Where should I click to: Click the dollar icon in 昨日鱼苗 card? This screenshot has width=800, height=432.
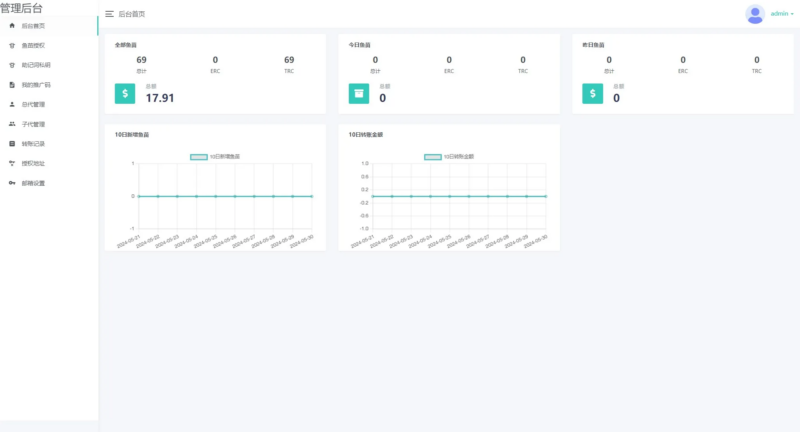click(593, 93)
